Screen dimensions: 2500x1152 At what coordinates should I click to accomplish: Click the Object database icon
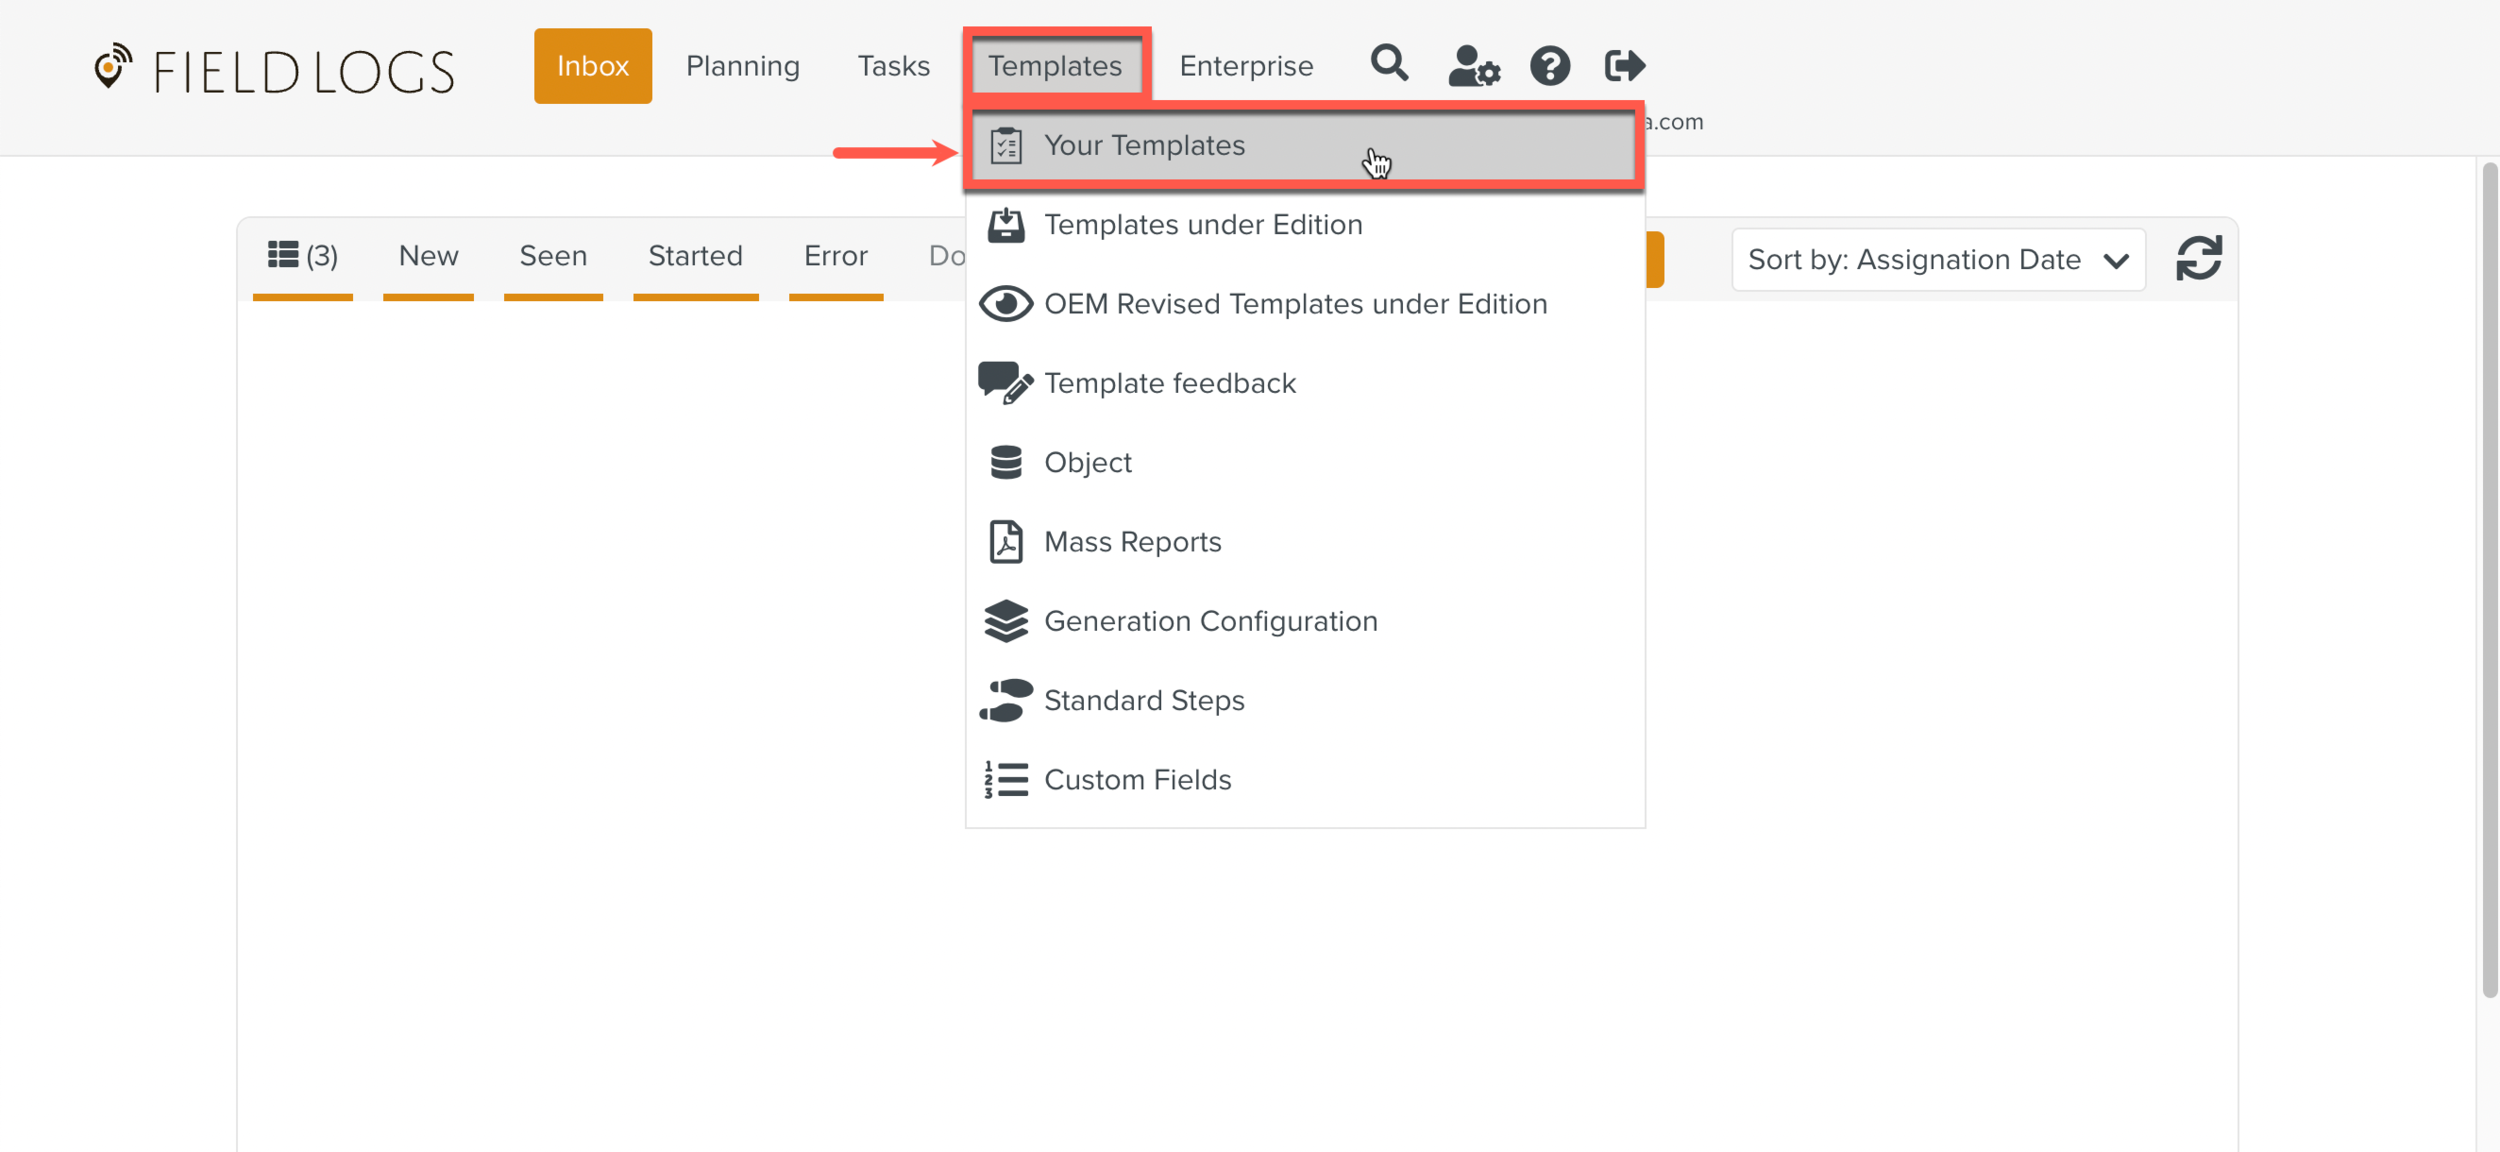(1005, 463)
